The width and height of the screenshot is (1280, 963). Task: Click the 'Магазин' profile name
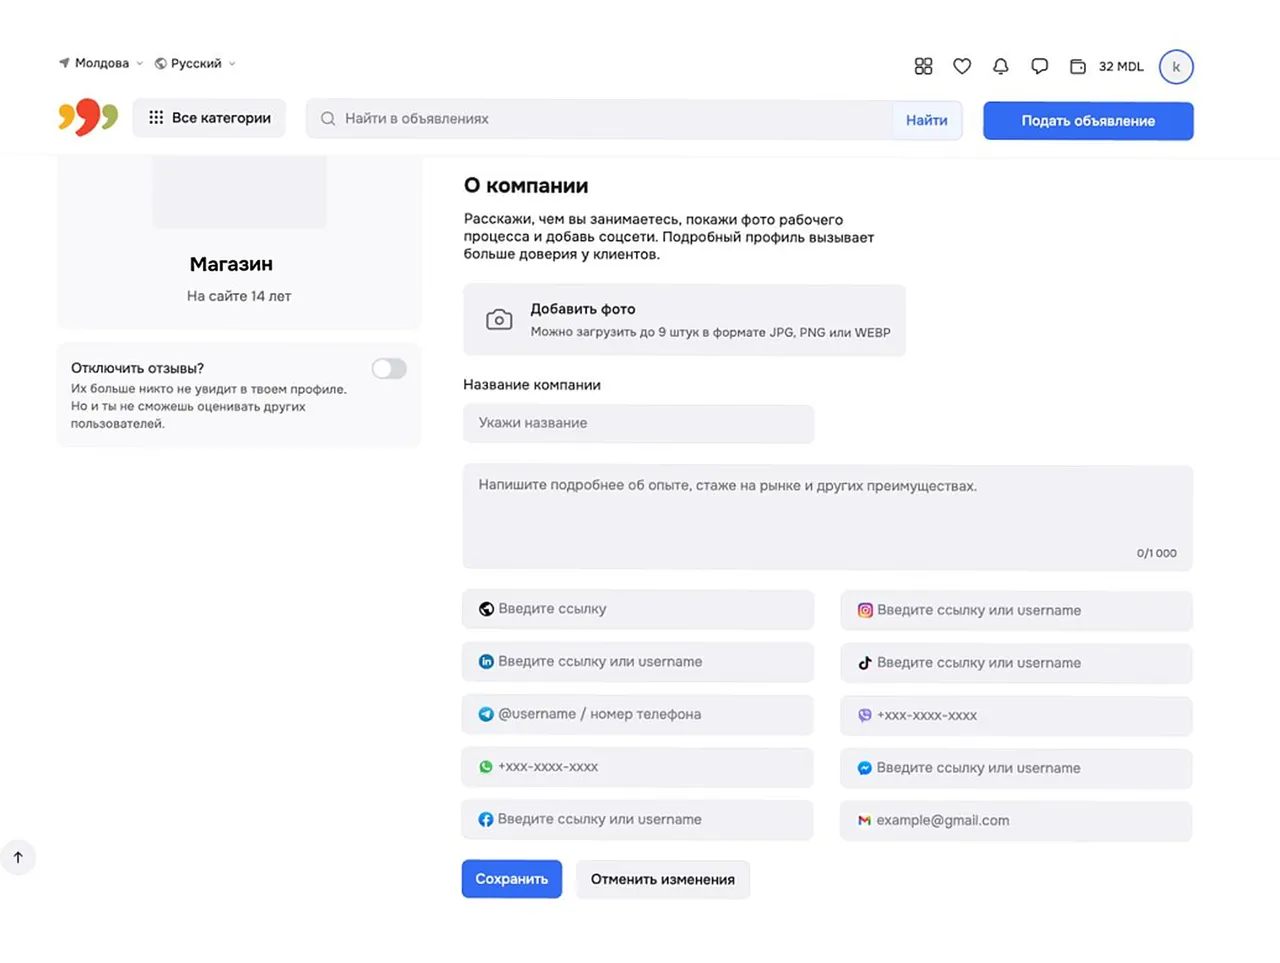[231, 264]
